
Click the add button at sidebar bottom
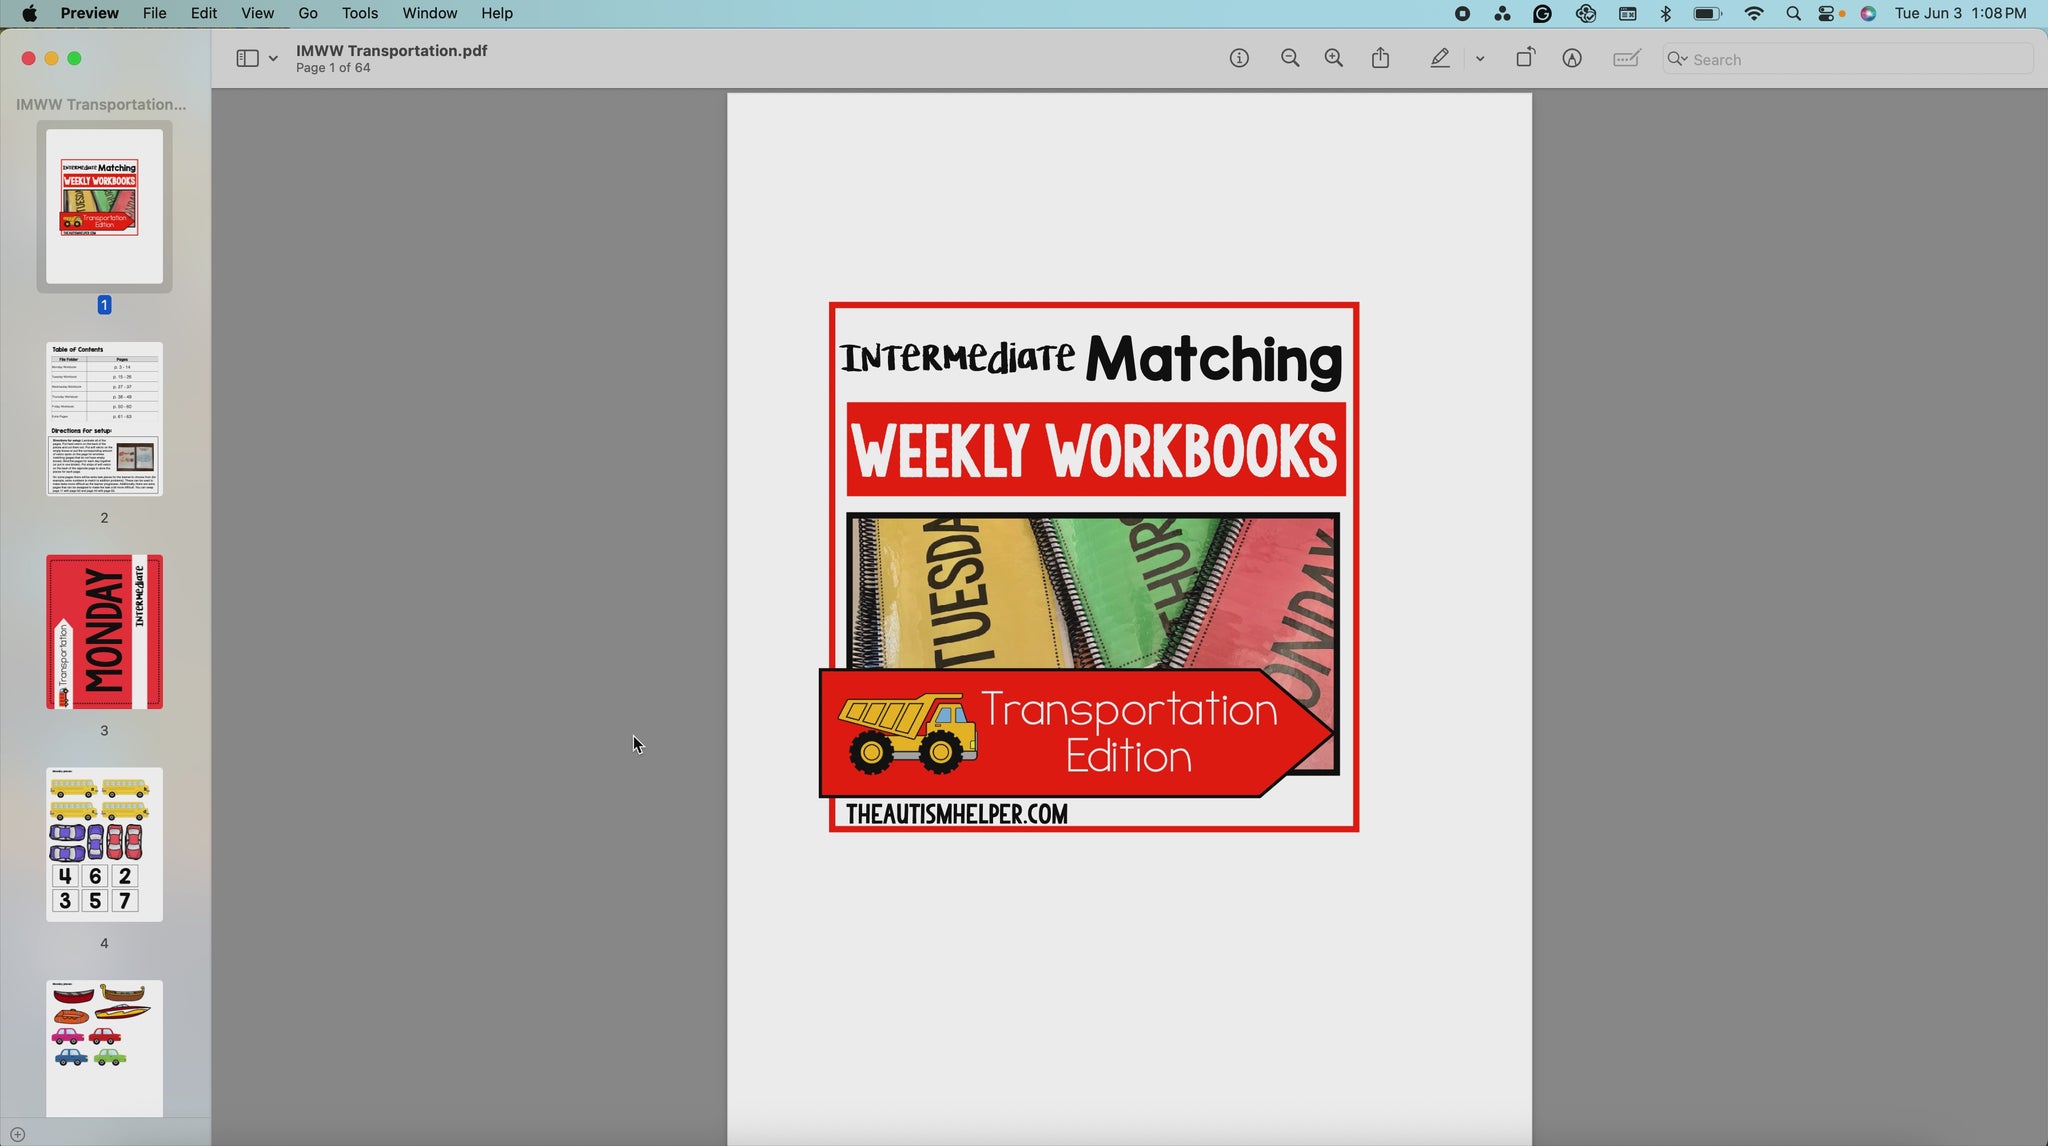17,1134
